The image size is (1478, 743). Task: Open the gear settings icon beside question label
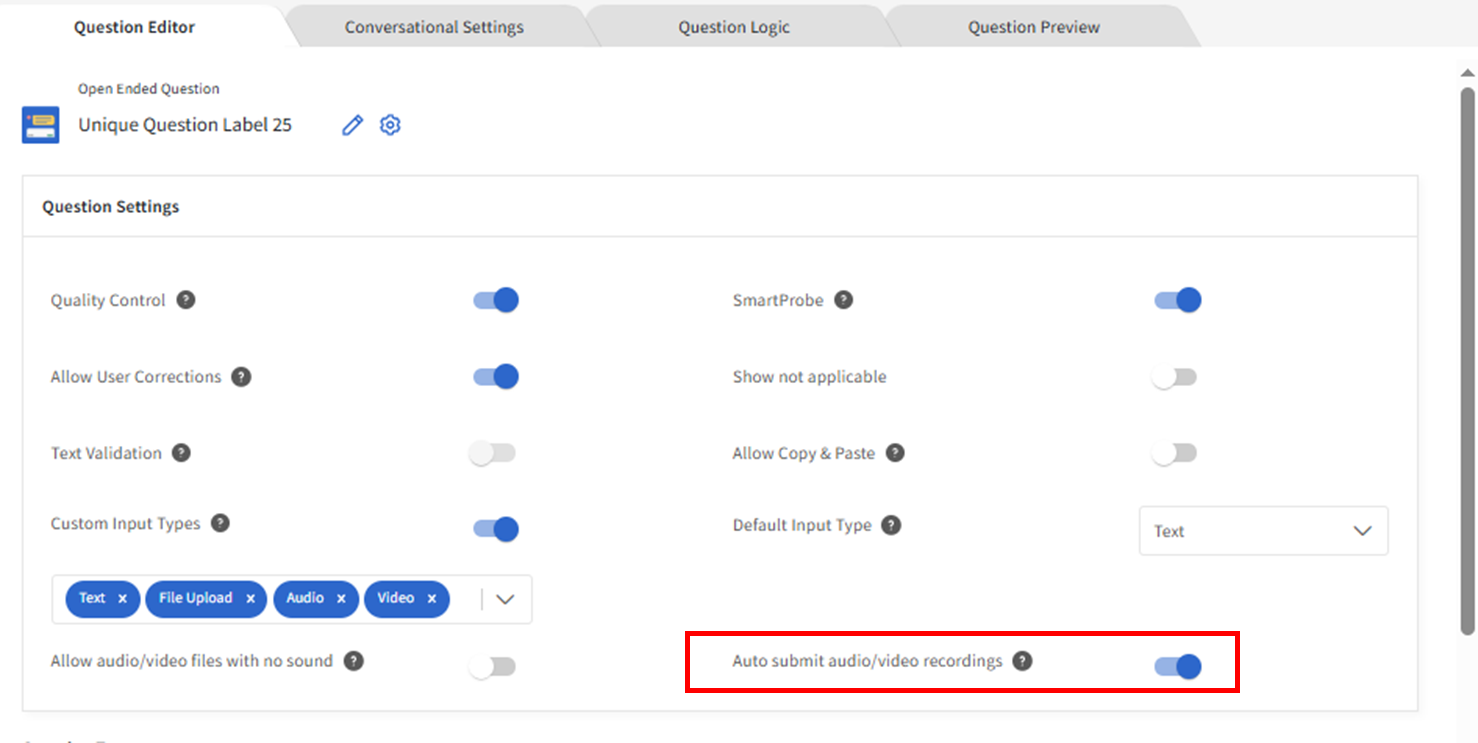tap(390, 125)
